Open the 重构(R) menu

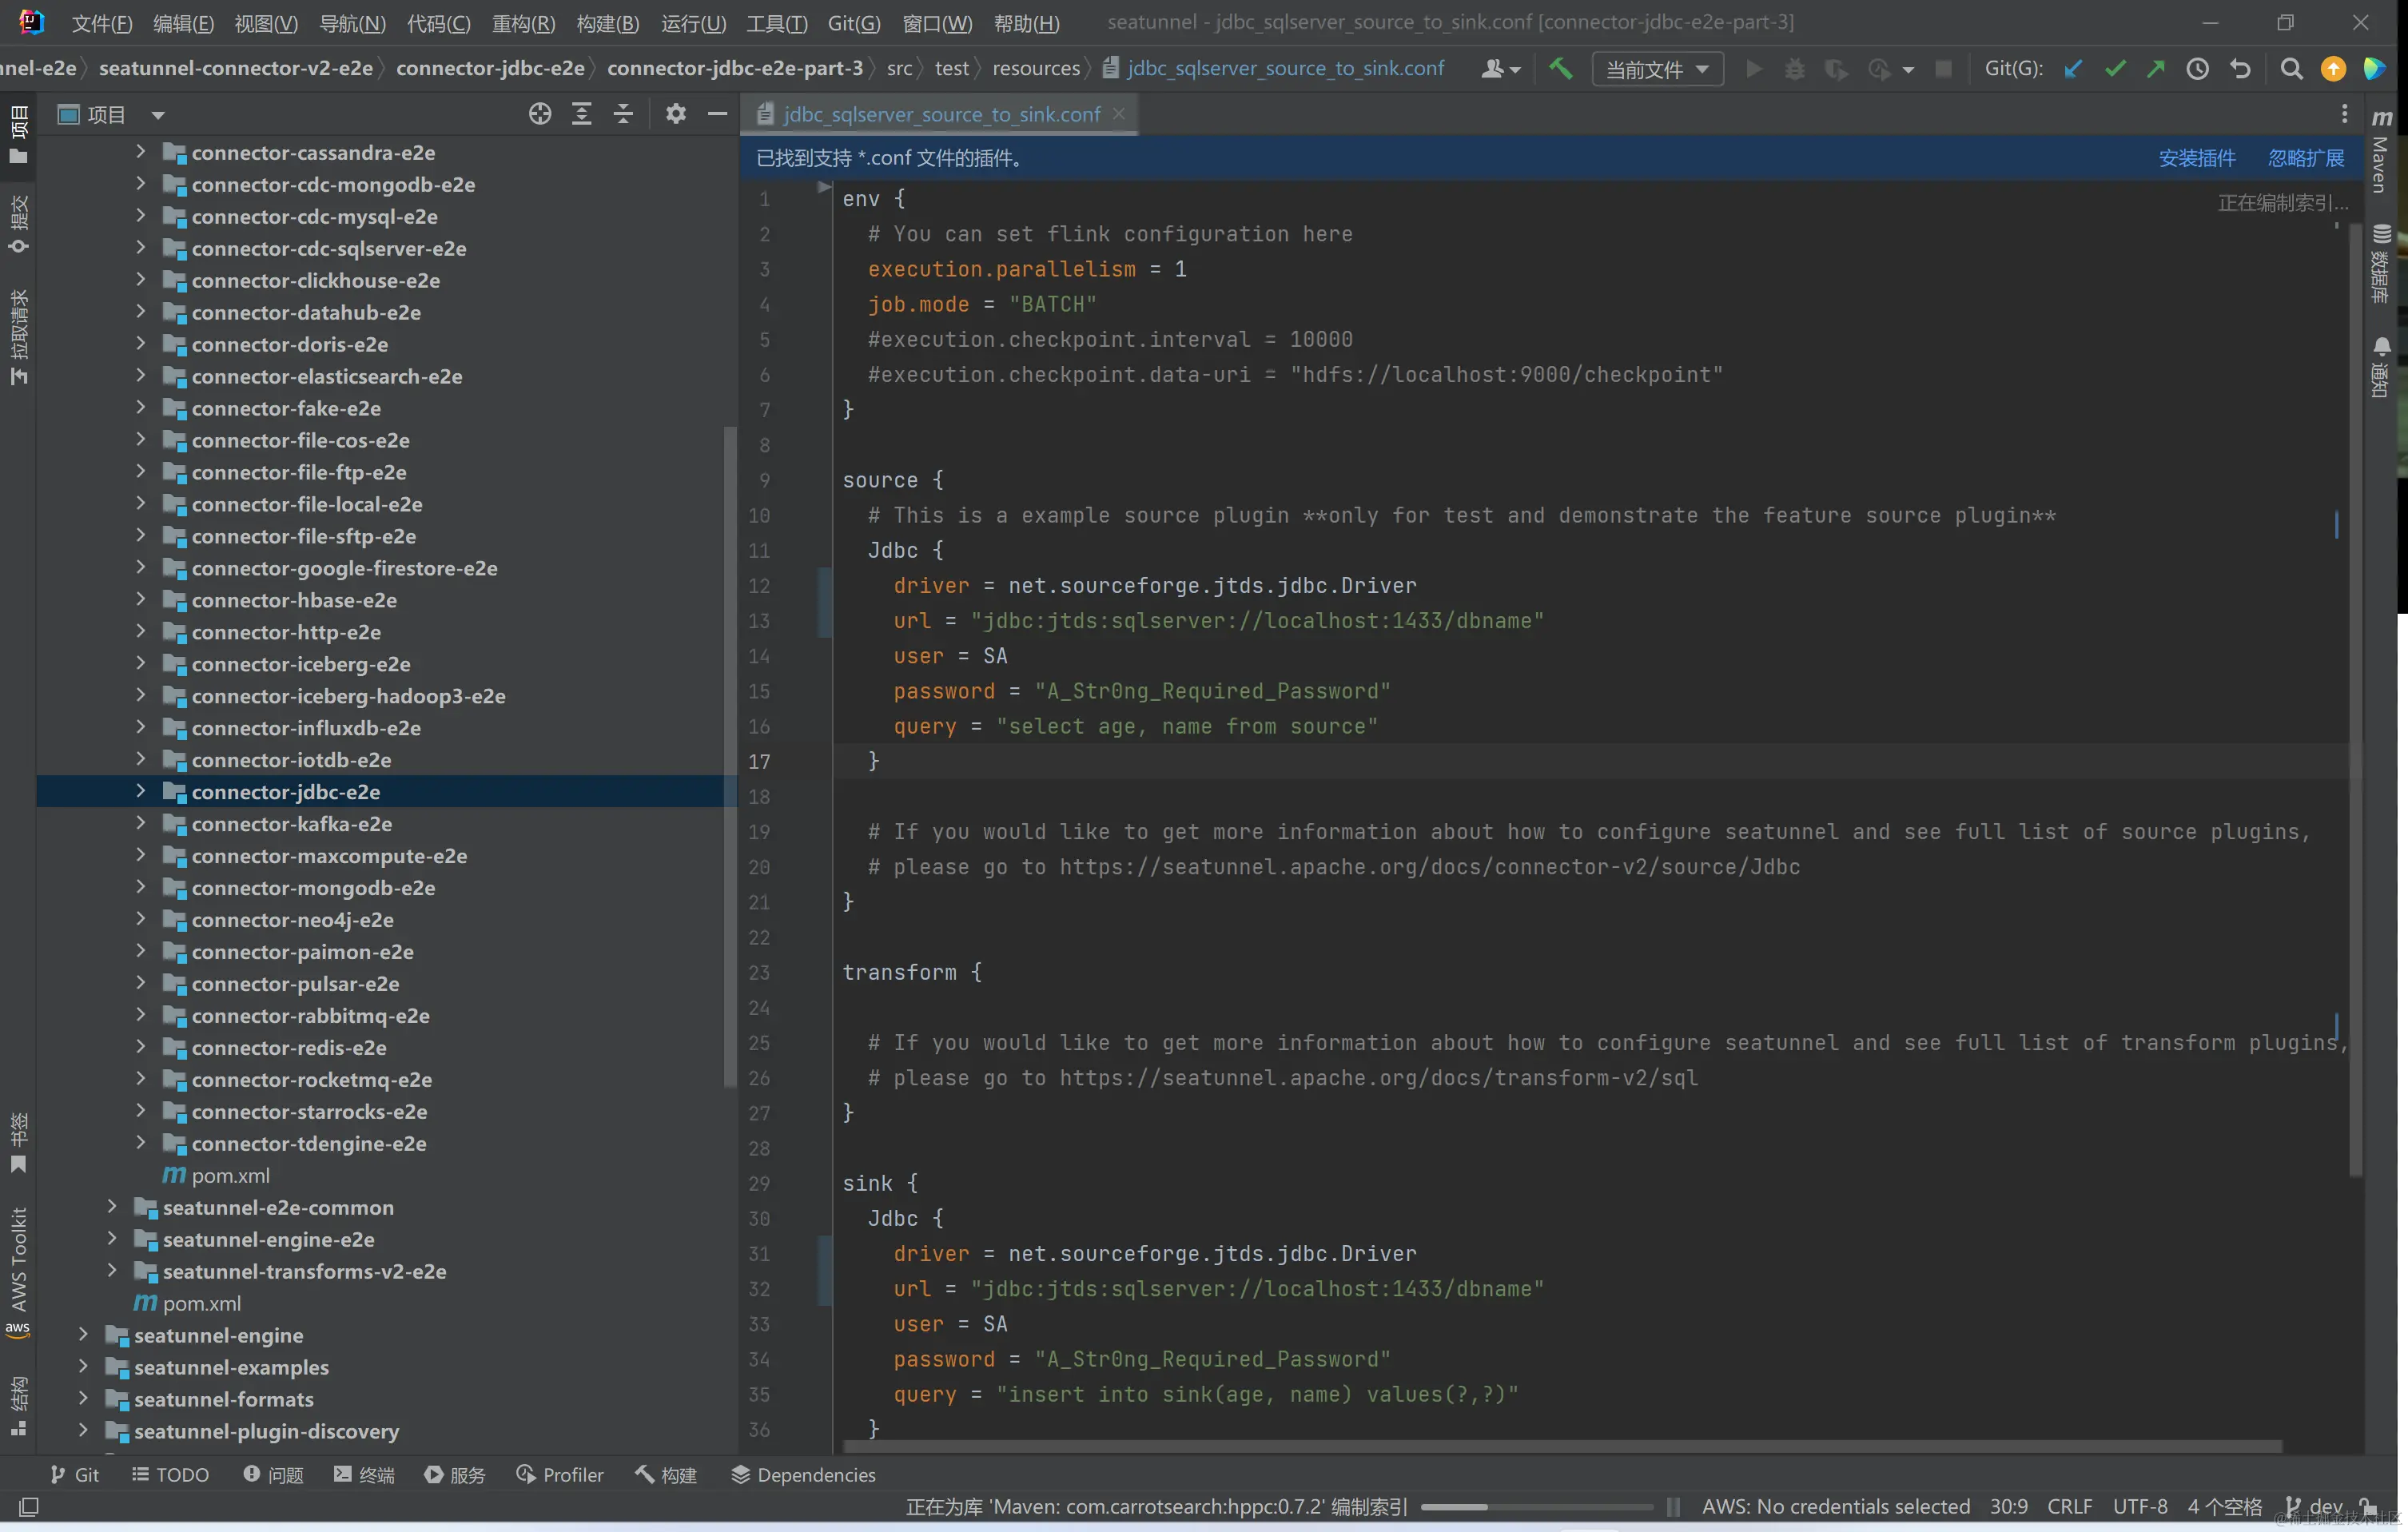pos(523,23)
